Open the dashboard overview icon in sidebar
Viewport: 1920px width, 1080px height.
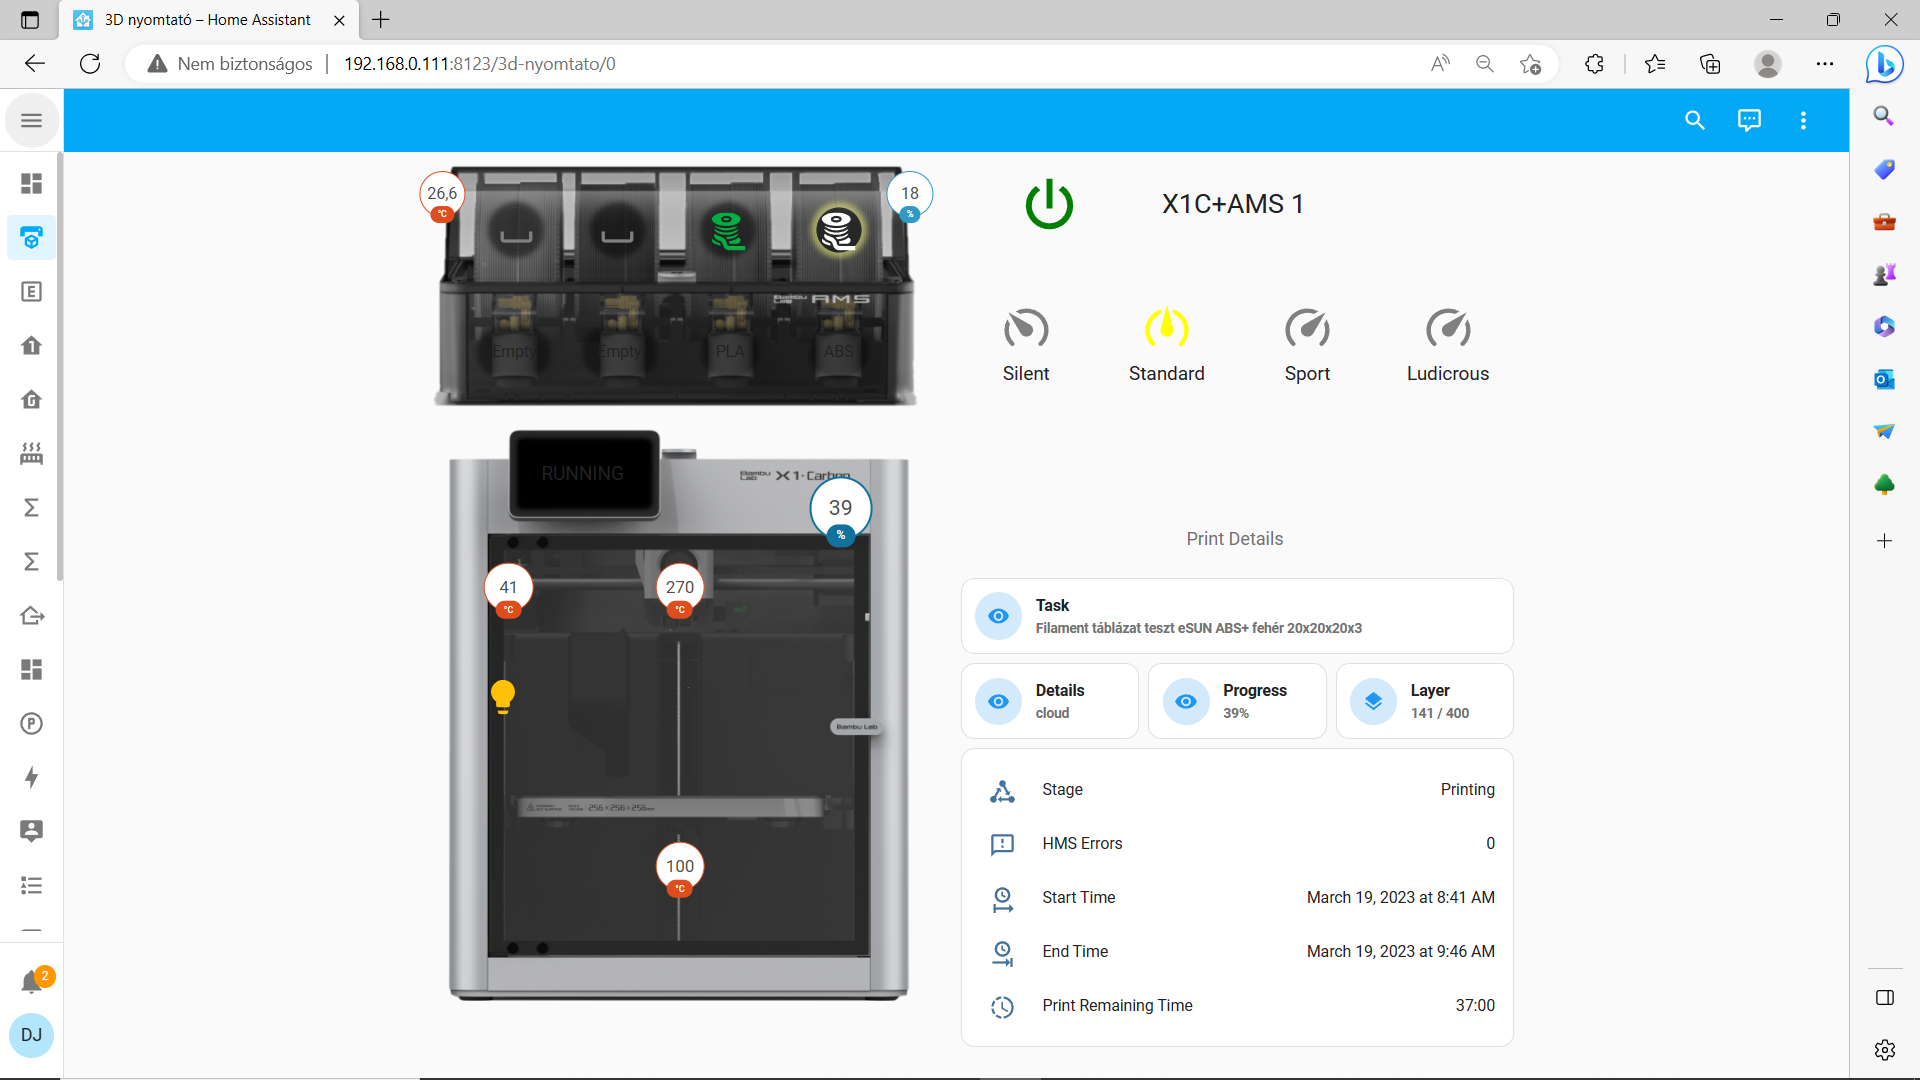[31, 184]
